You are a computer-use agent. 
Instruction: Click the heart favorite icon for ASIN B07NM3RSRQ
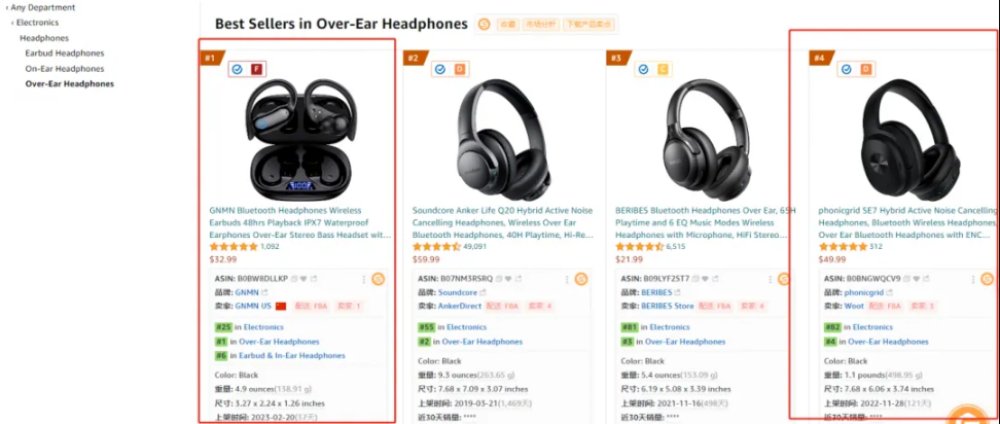pos(508,279)
